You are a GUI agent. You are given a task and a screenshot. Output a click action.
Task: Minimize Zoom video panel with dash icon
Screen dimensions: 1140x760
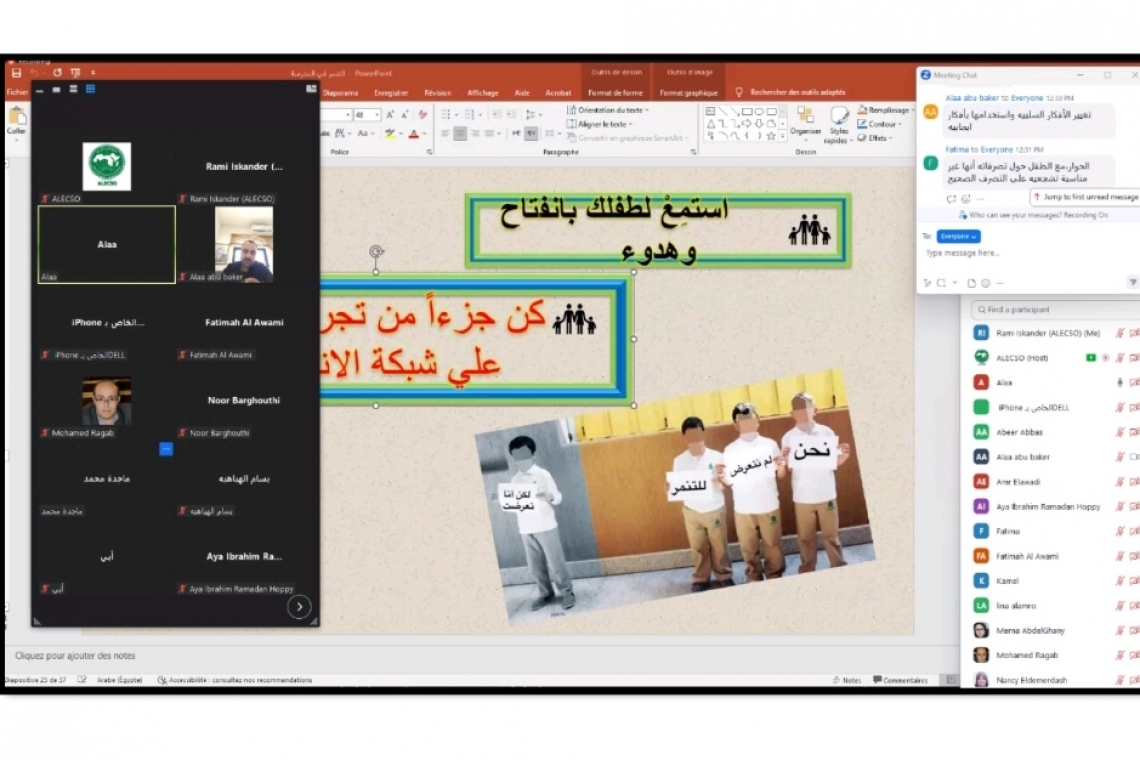(x=39, y=90)
